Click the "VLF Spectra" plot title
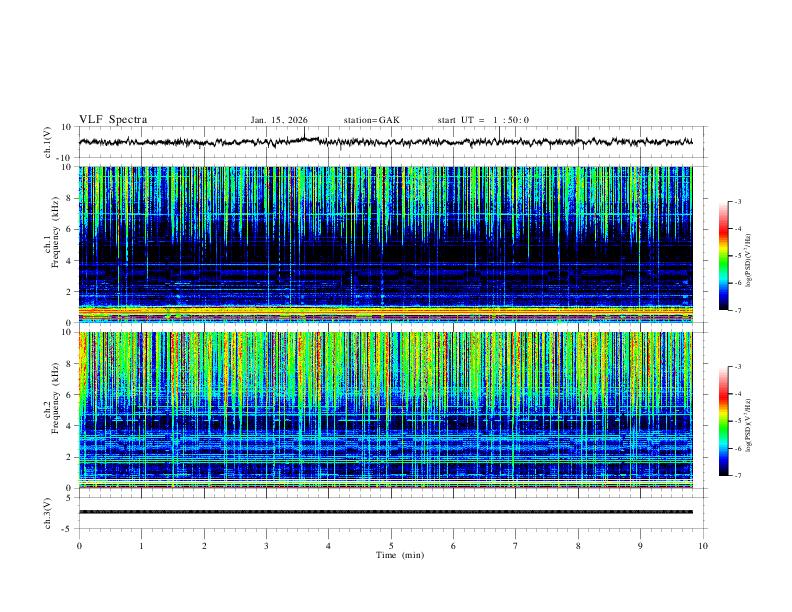This screenshot has height=612, width=792. [x=113, y=120]
